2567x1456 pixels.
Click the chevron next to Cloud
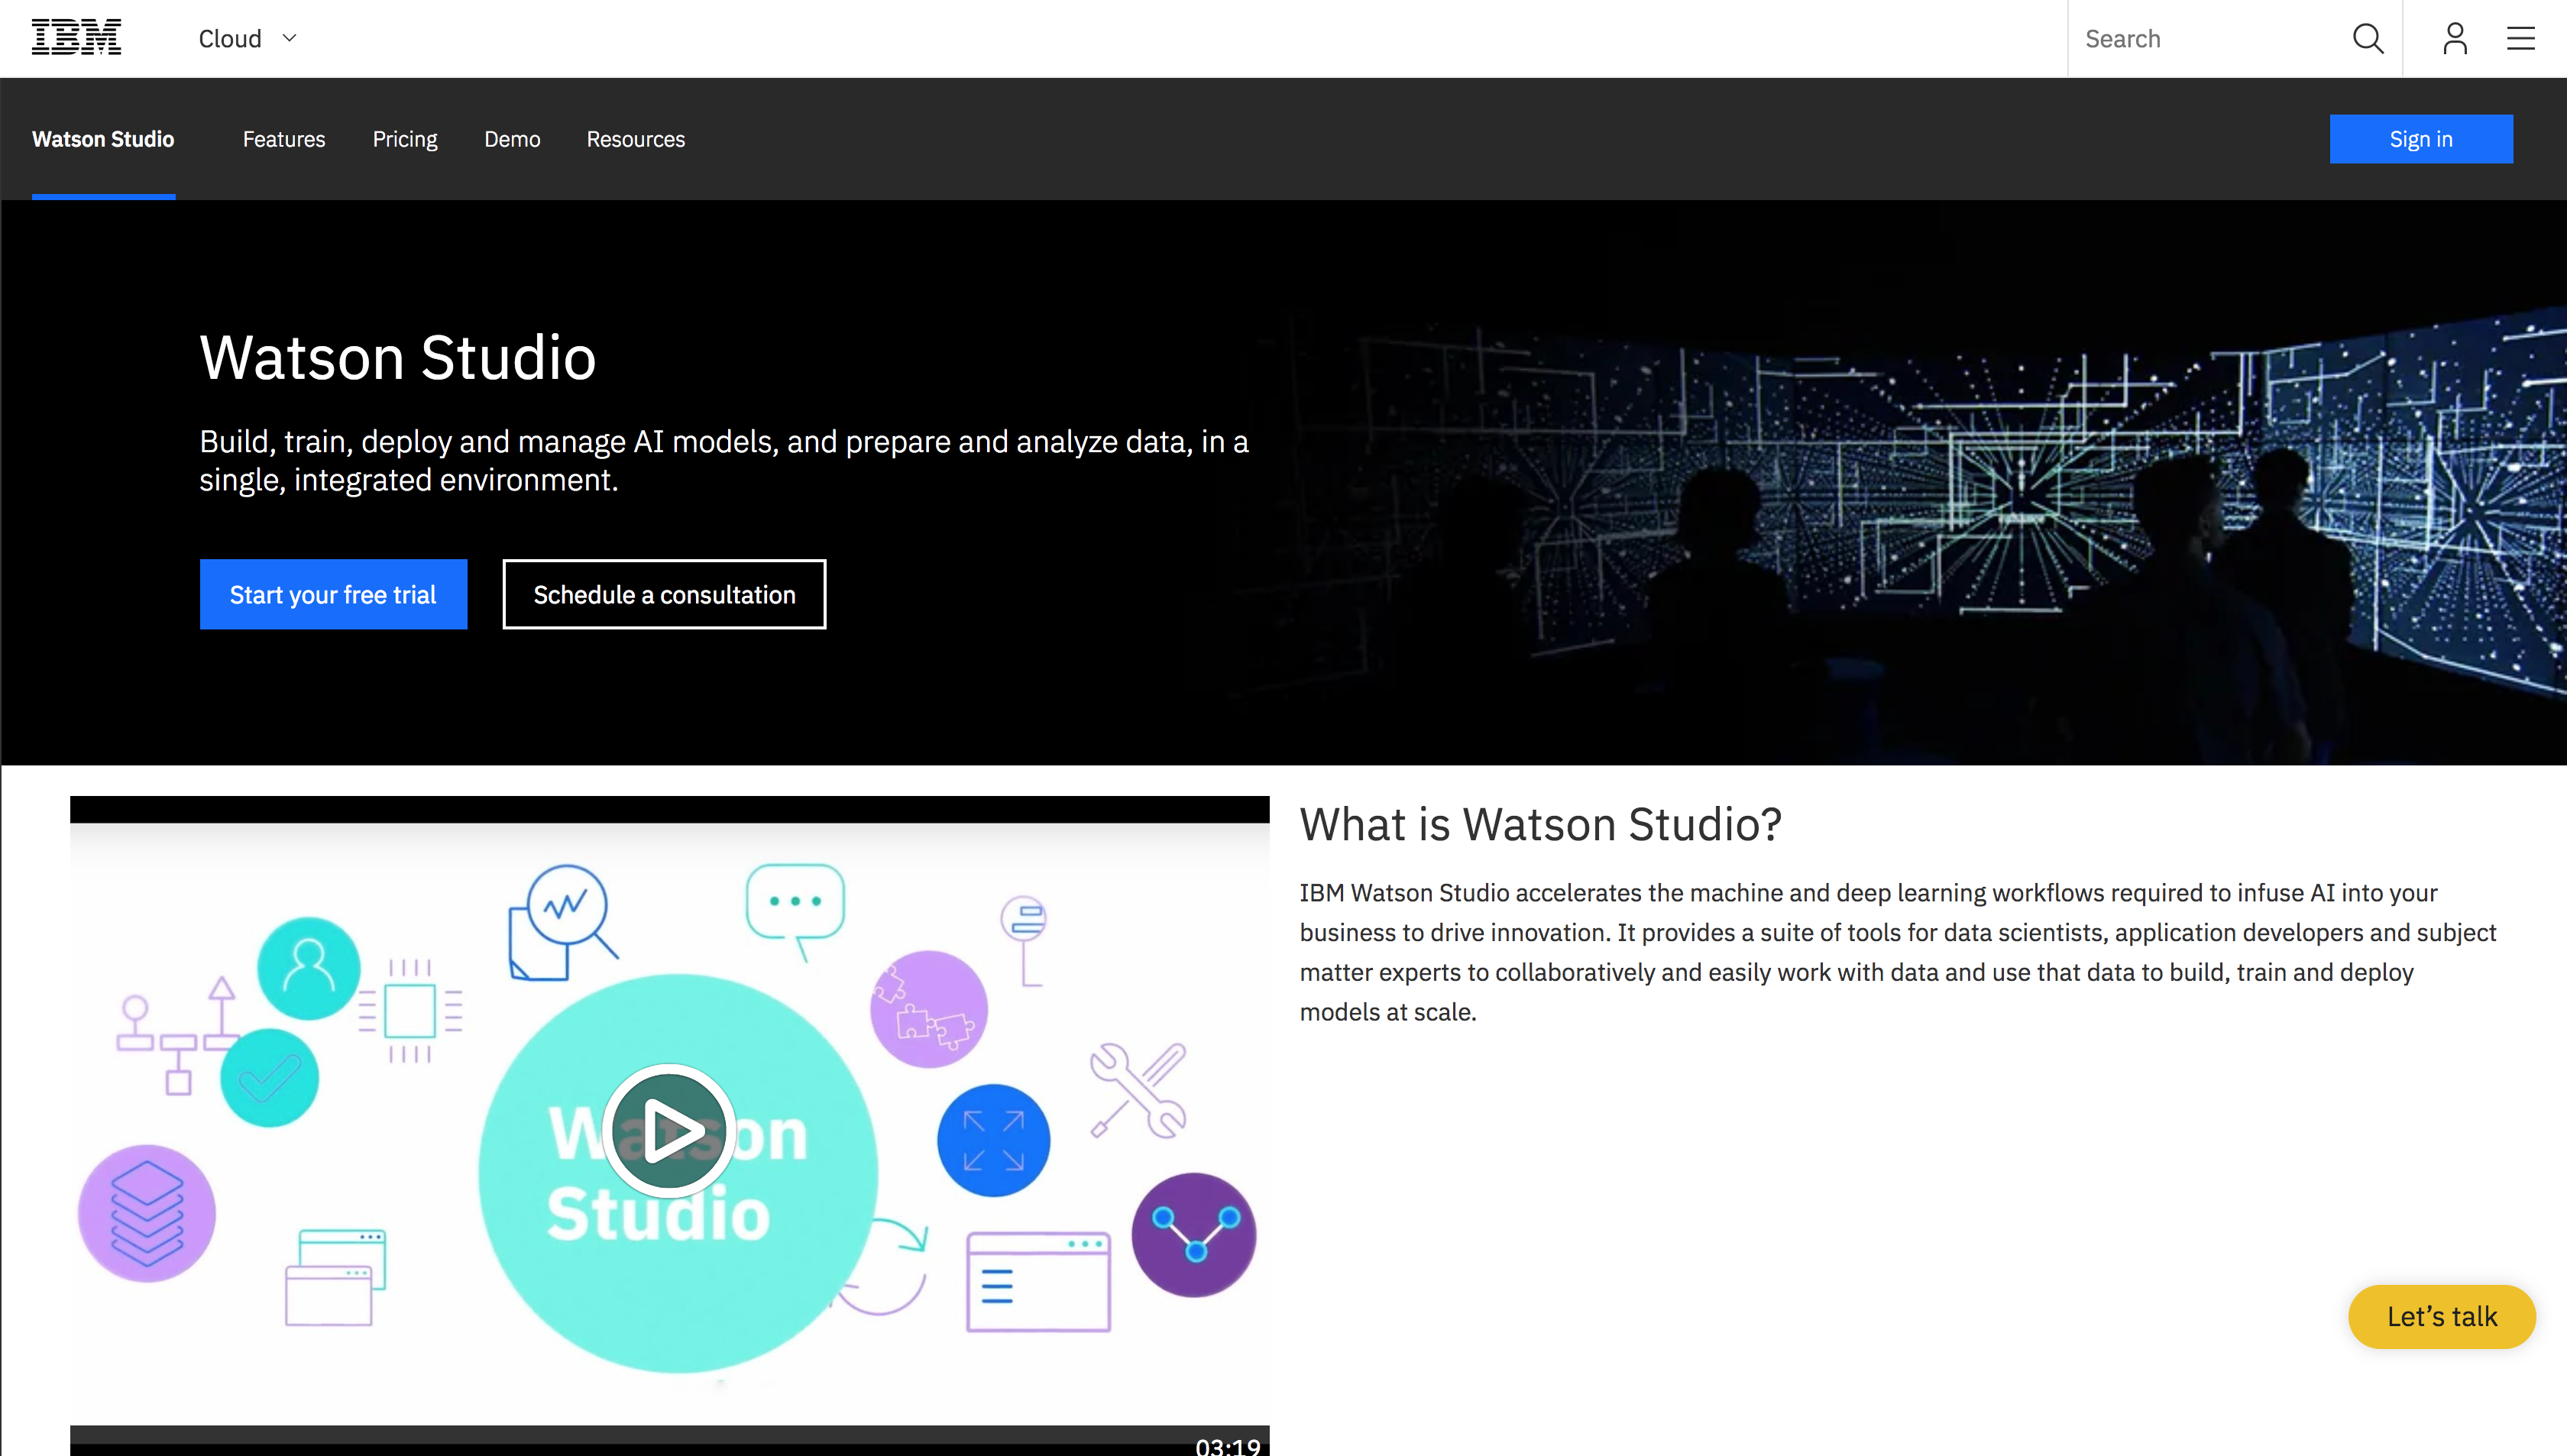(x=290, y=38)
